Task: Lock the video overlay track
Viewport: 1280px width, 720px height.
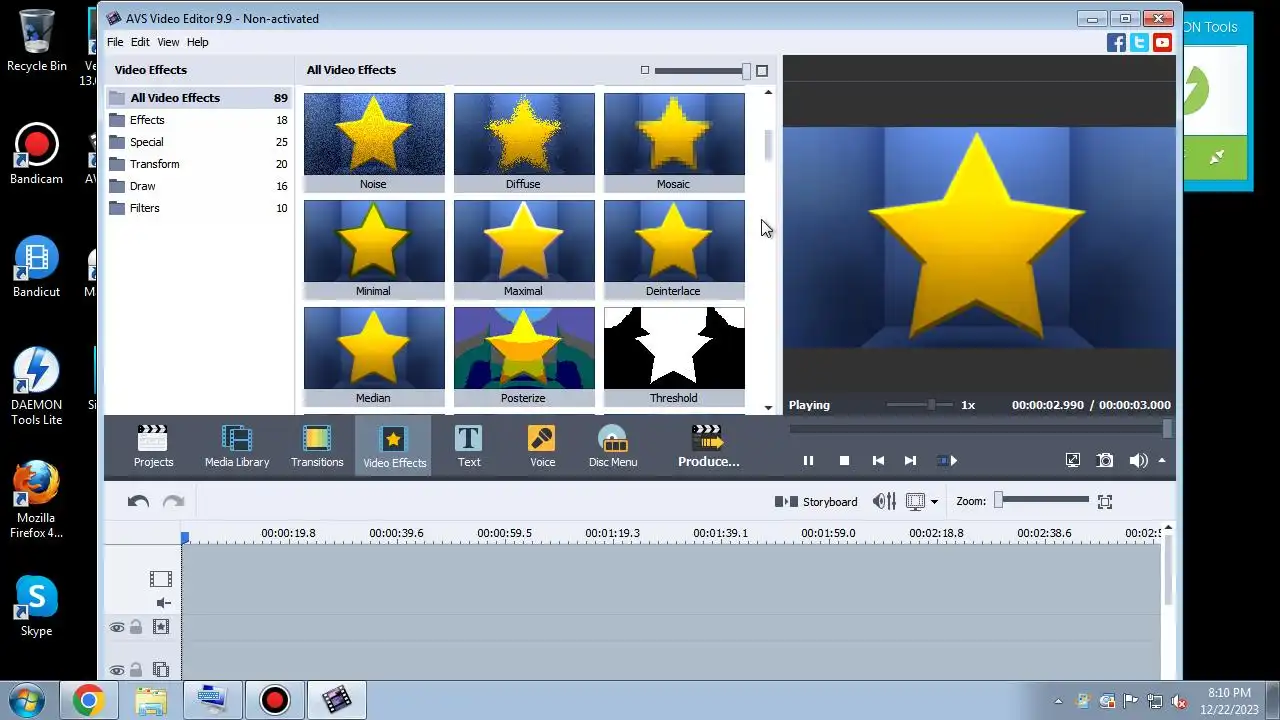Action: (136, 671)
